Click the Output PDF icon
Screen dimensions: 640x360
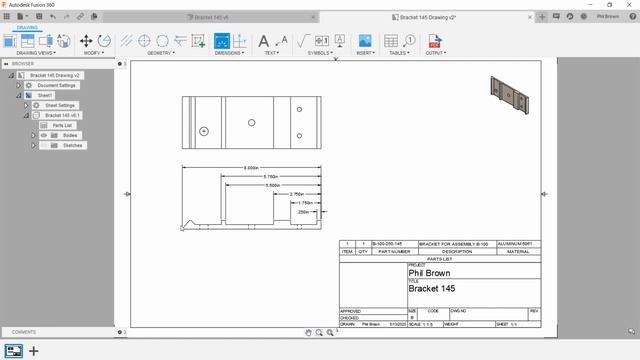point(435,41)
